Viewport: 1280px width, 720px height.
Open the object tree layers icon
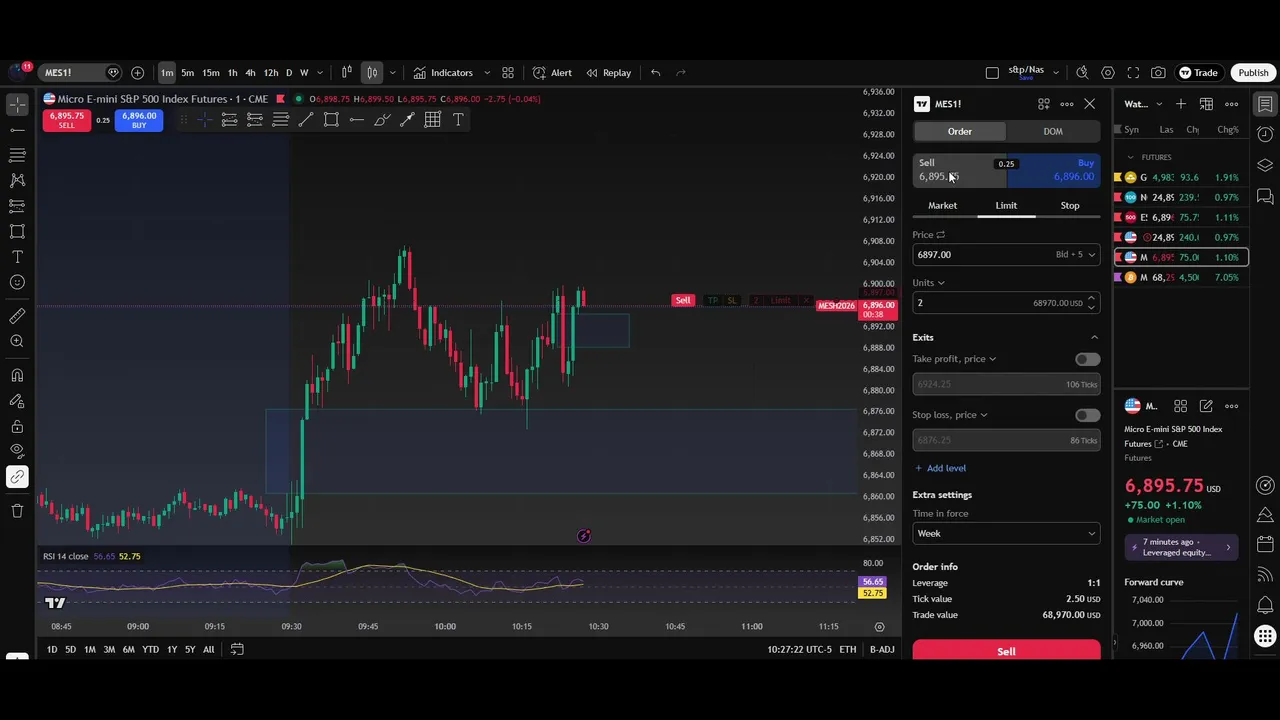(1265, 165)
